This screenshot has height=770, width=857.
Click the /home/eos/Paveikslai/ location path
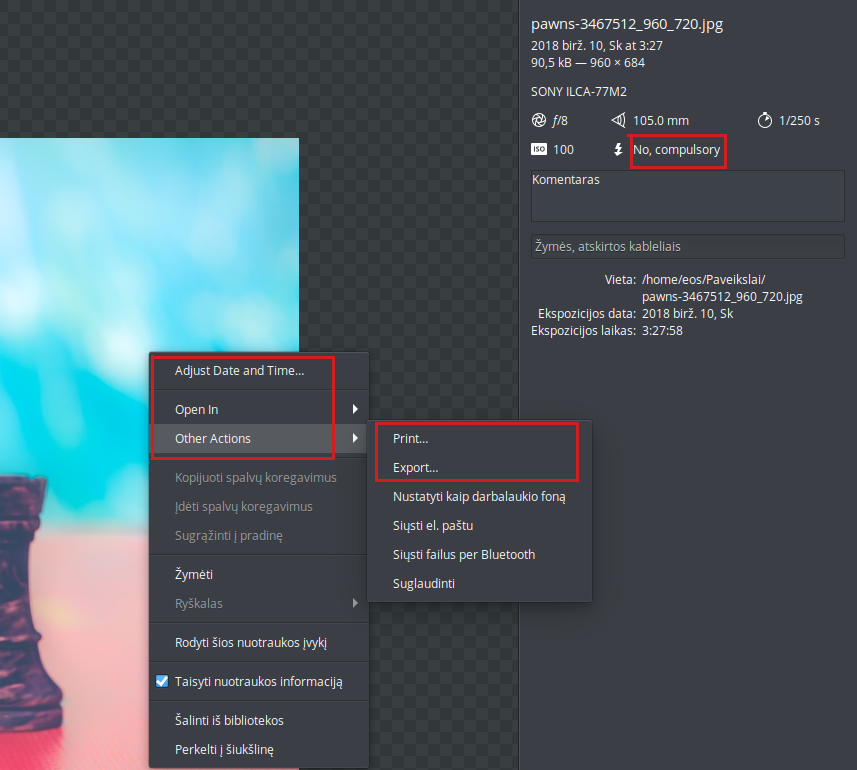703,279
